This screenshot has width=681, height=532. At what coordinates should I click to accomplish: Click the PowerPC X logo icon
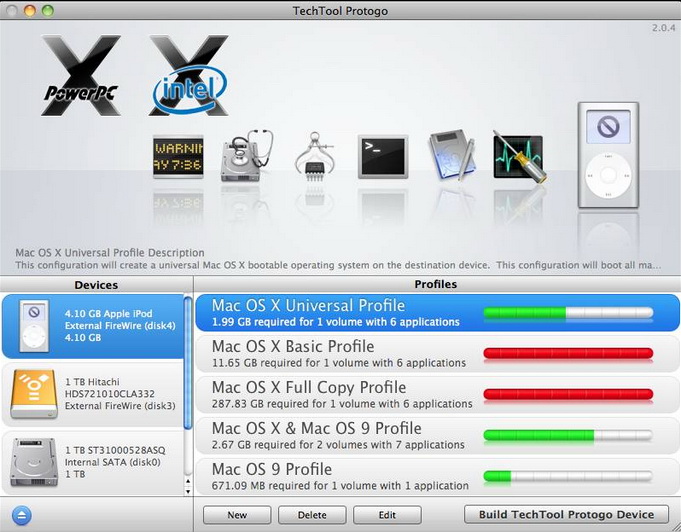(x=81, y=76)
